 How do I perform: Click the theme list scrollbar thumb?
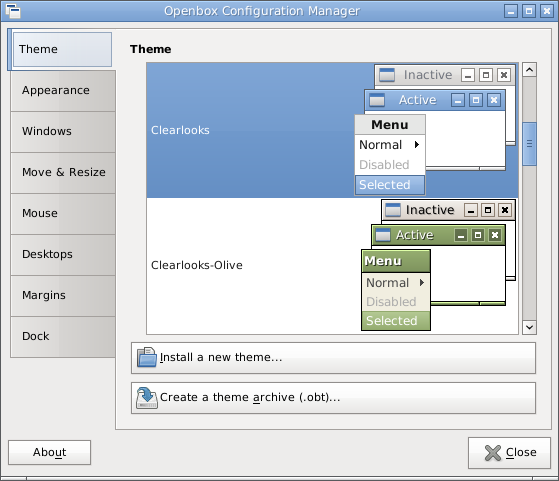coord(529,144)
